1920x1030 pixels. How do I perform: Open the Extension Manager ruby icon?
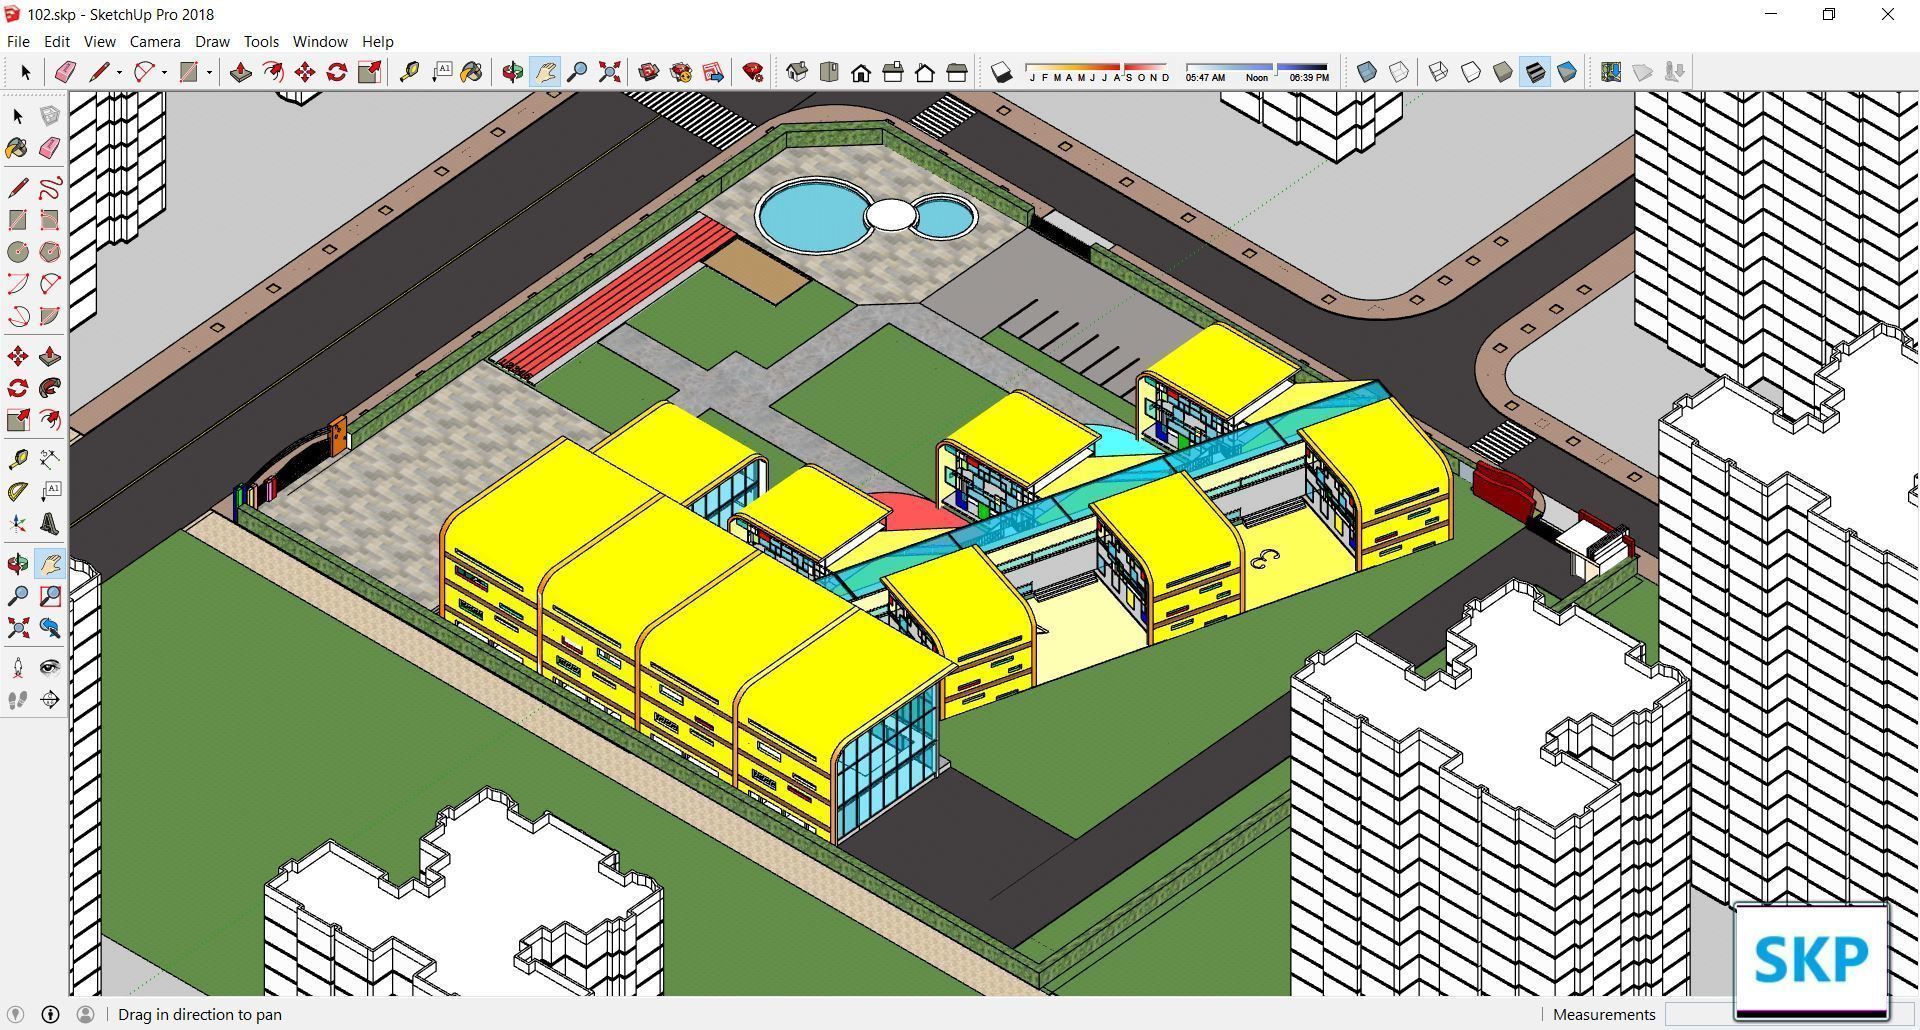point(753,72)
